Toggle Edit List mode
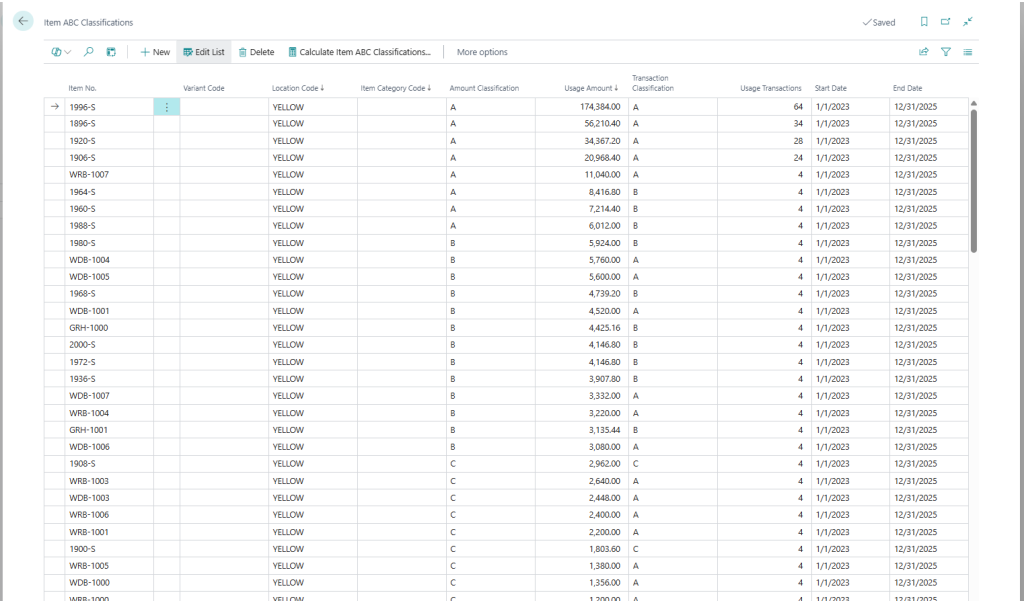 [x=204, y=52]
